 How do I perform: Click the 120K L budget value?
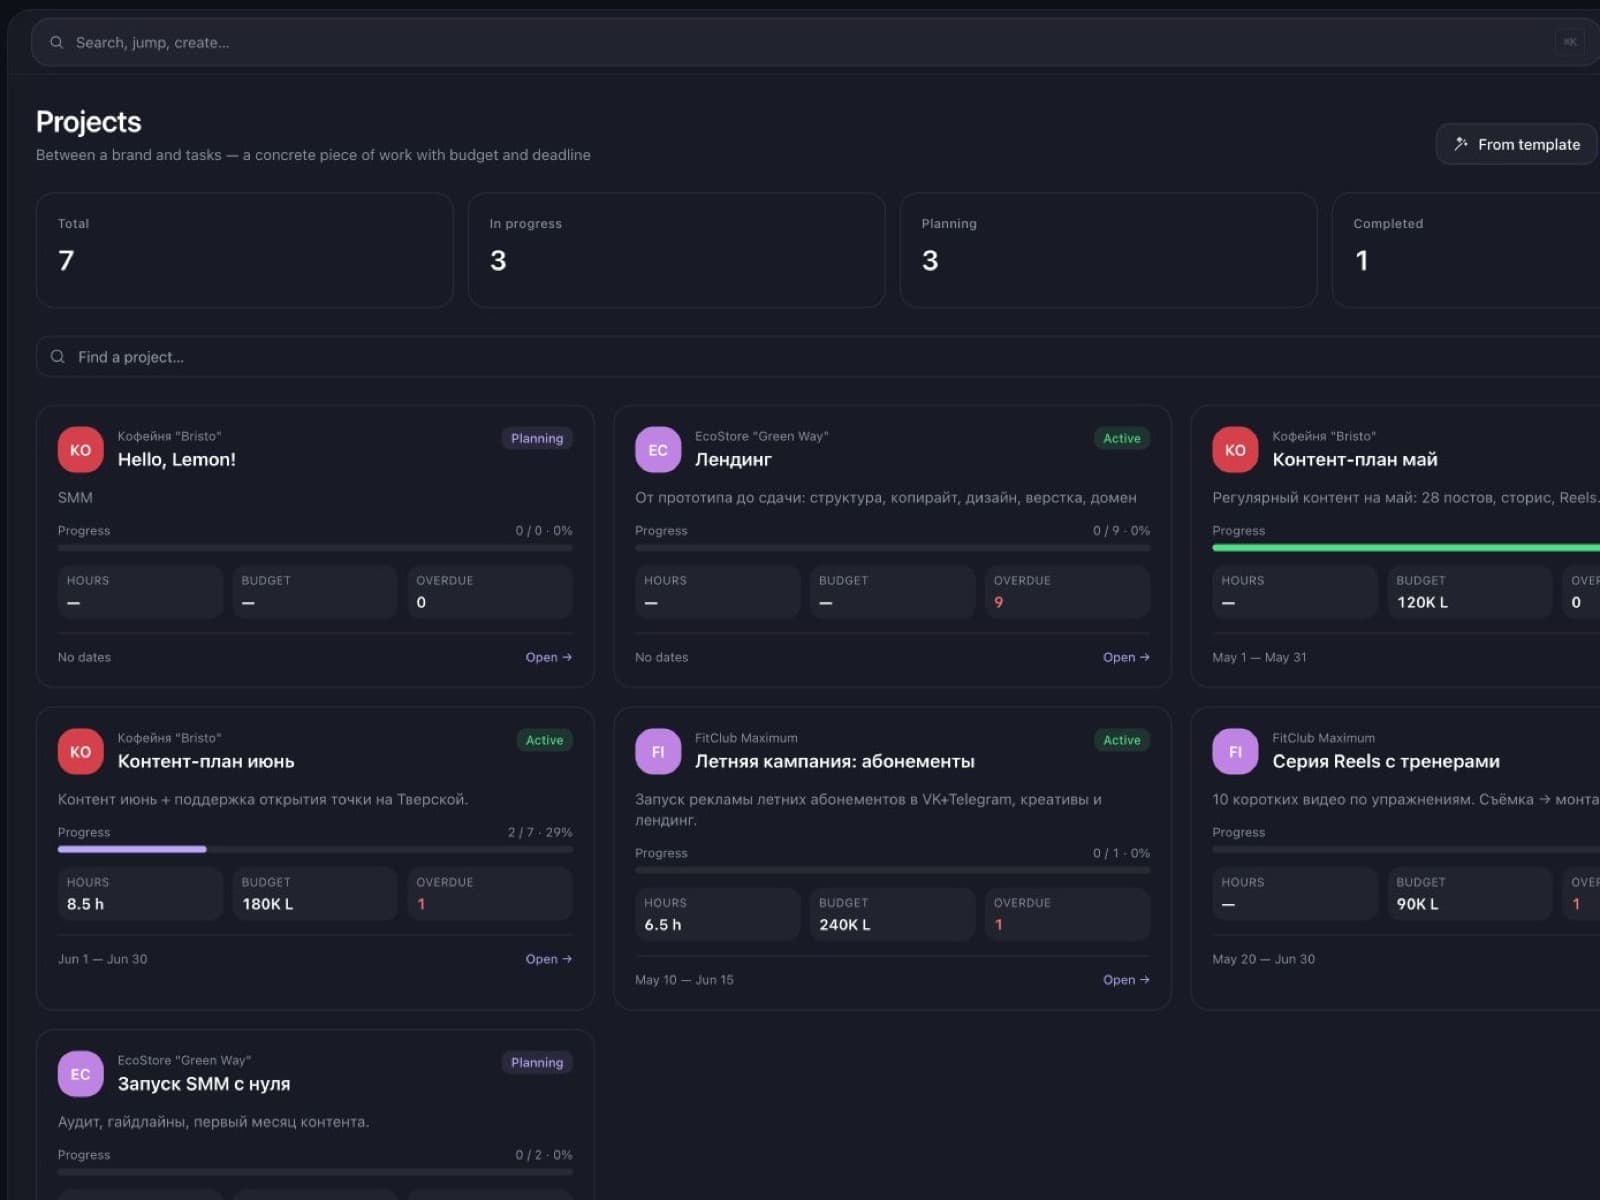click(x=1422, y=602)
